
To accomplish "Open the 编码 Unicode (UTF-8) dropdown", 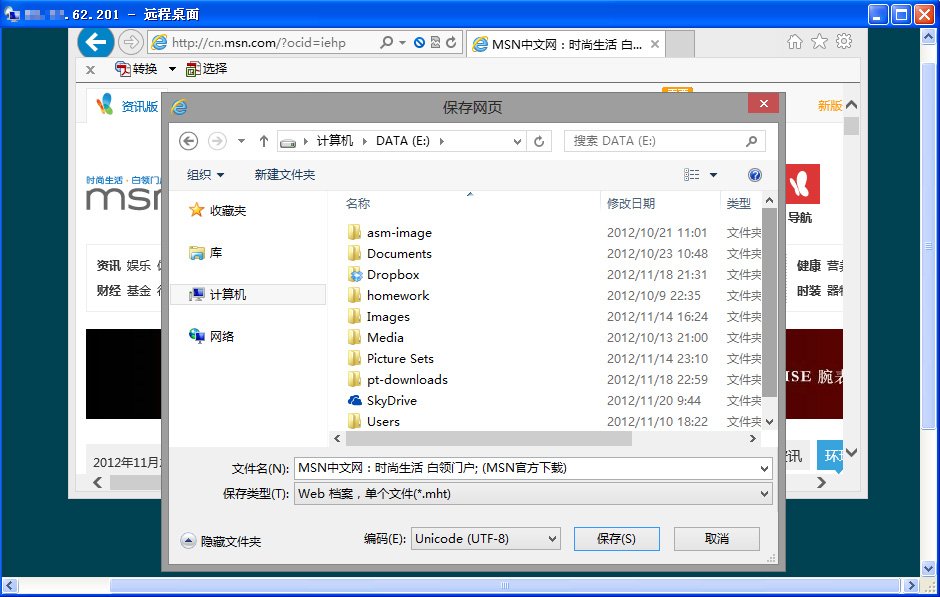I will 486,539.
